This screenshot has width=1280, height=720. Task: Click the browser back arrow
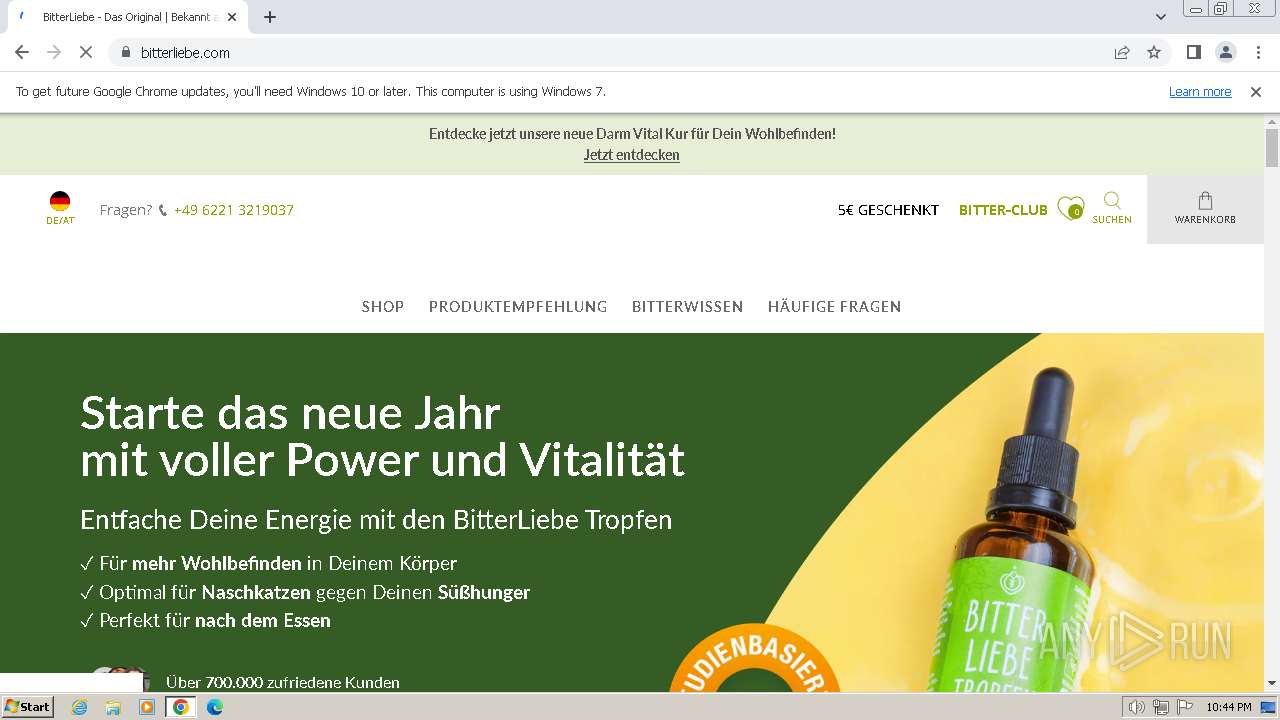(x=22, y=52)
